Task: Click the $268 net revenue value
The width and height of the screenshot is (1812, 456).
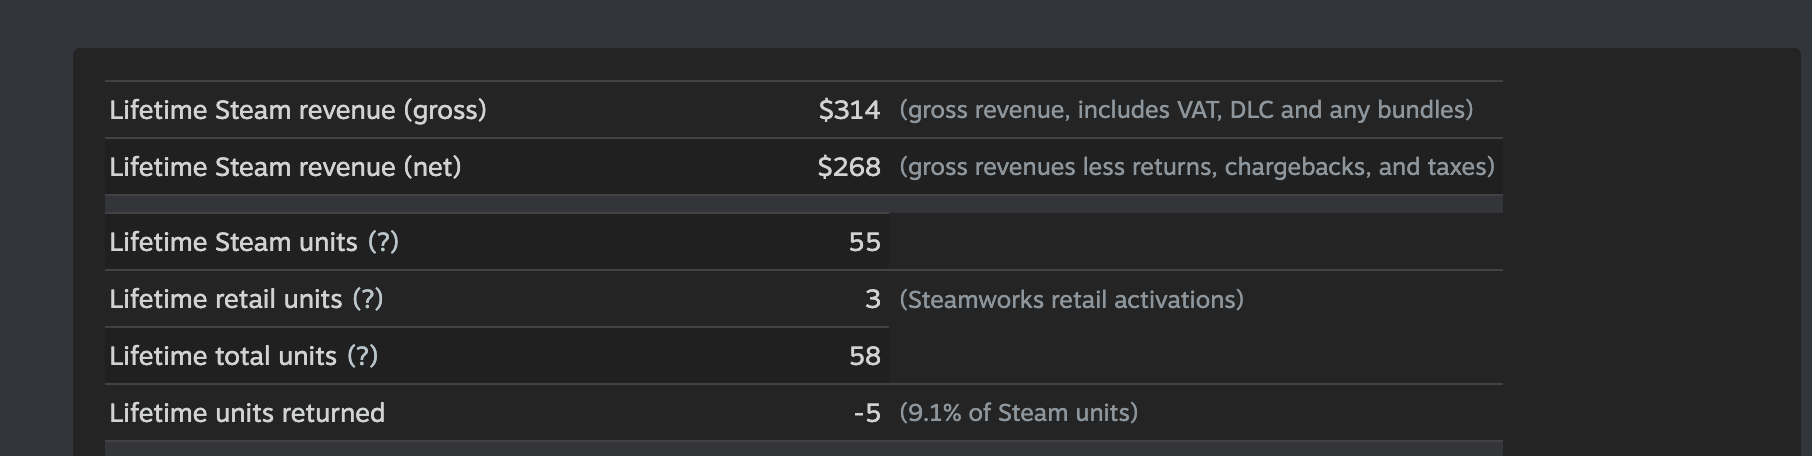Action: pyautogui.click(x=849, y=167)
